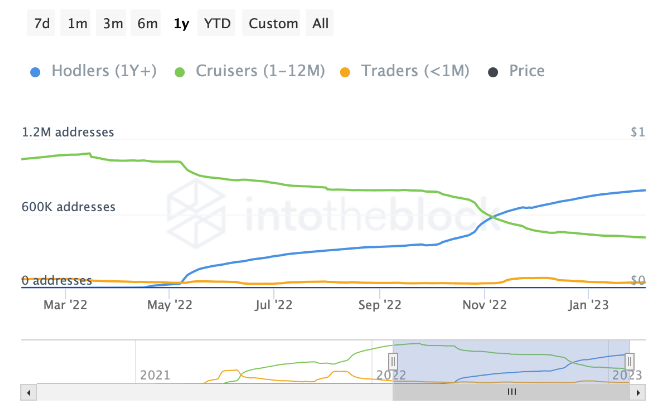667x415 pixels.
Task: Switch to the 6m time range
Action: coord(147,23)
